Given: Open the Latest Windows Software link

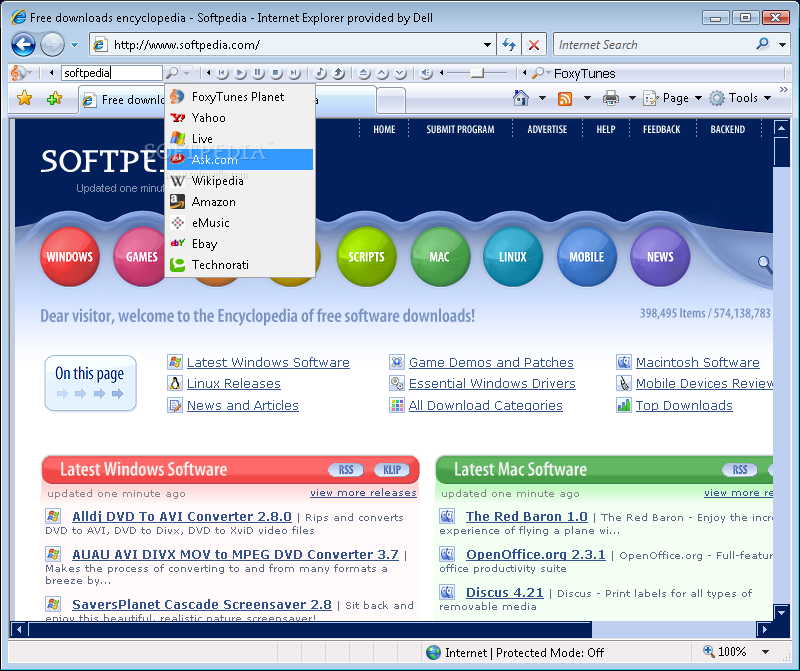Looking at the screenshot, I should [x=268, y=362].
